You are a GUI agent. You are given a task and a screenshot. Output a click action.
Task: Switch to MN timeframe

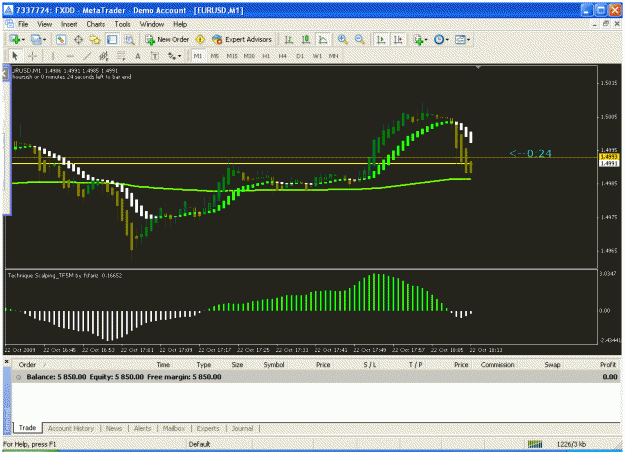[334, 56]
